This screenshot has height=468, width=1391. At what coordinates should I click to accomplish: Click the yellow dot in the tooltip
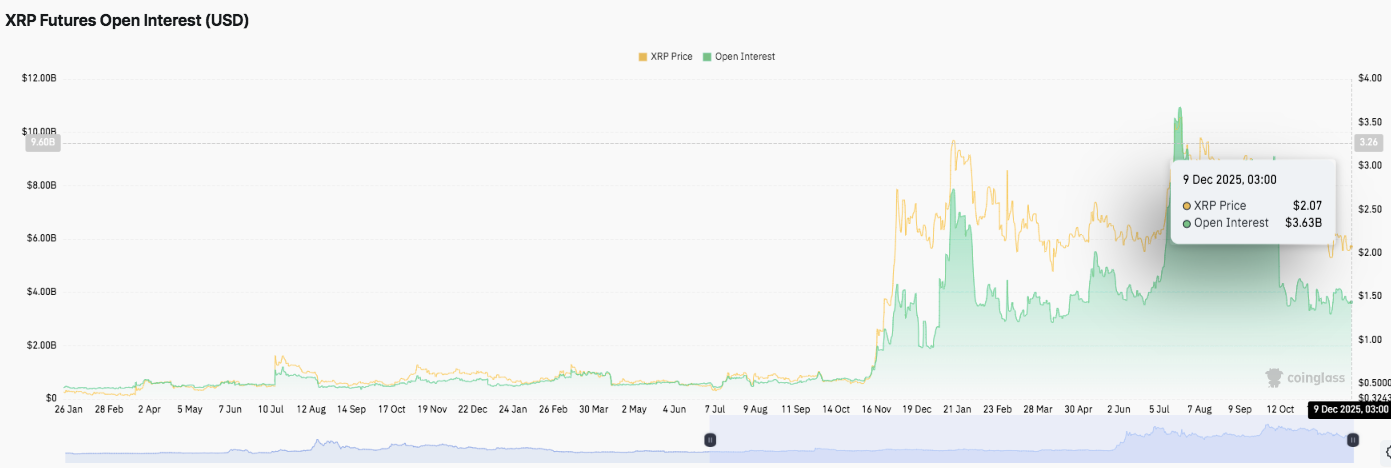tap(1187, 205)
